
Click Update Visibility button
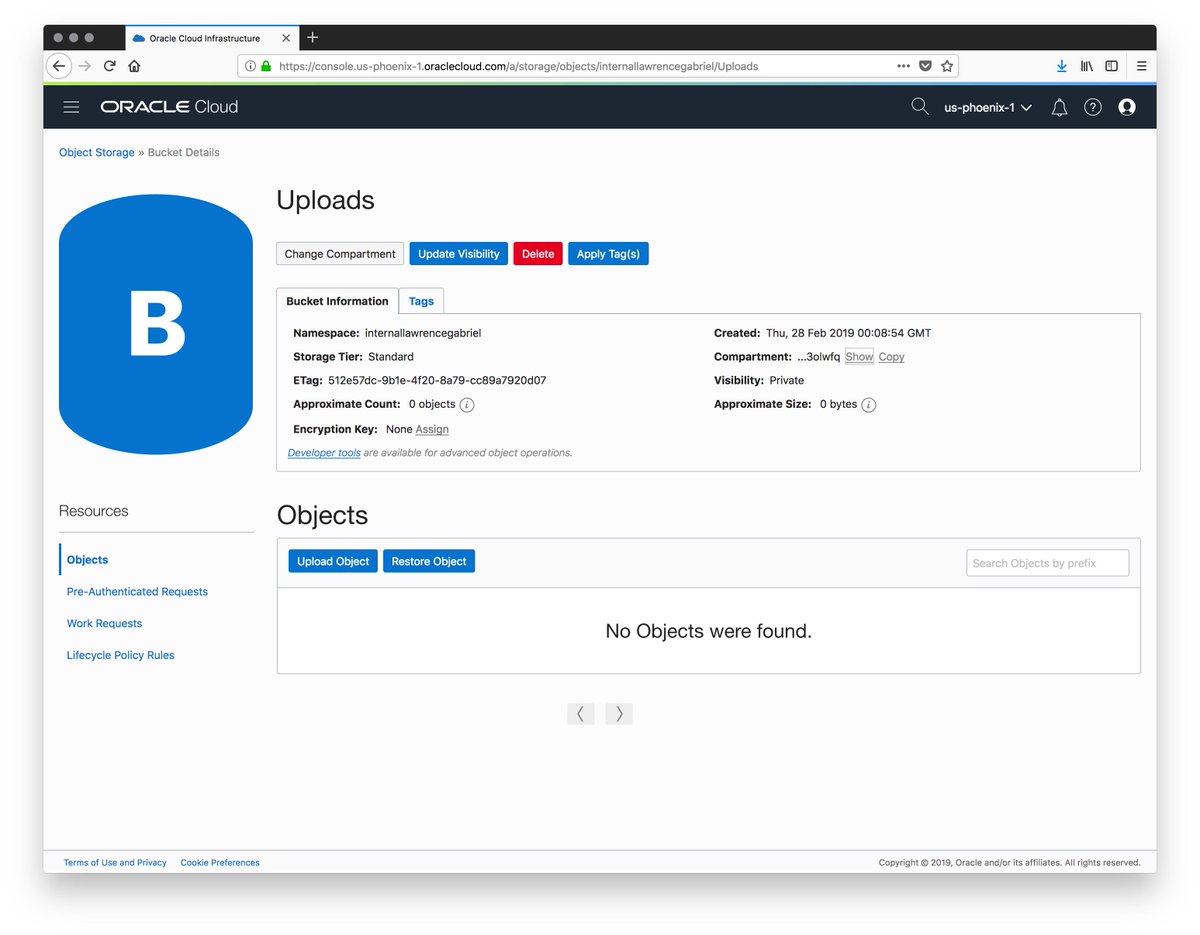click(459, 254)
